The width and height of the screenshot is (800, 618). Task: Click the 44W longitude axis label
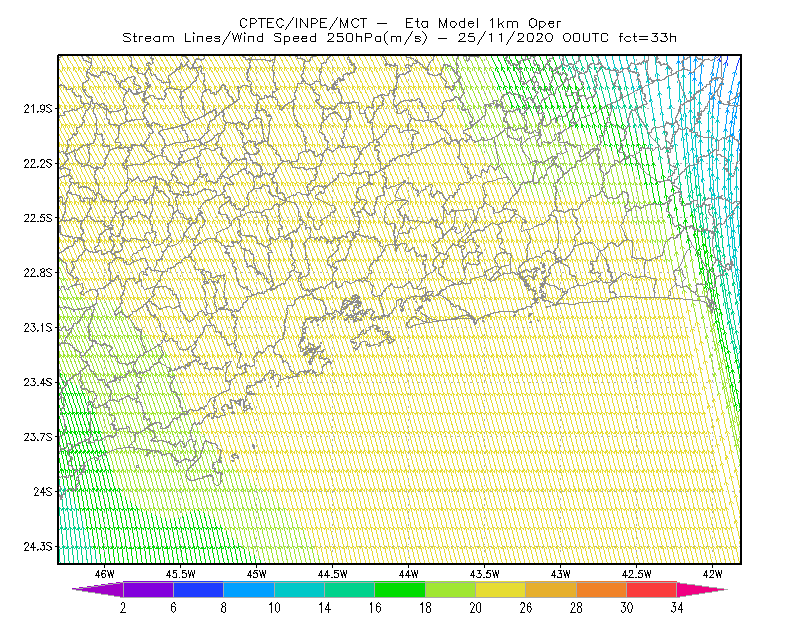click(x=409, y=574)
